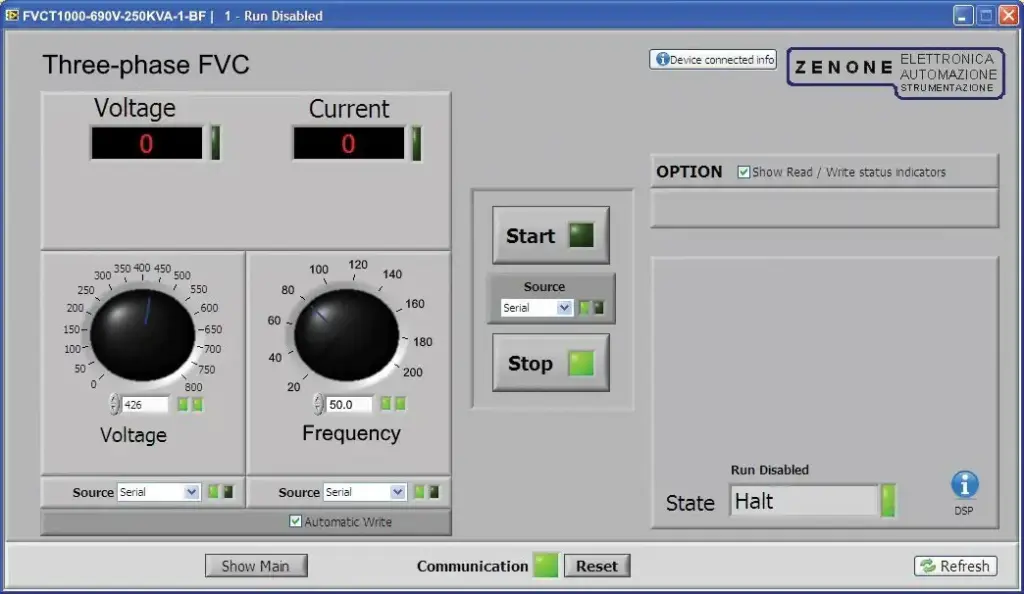Click the Refresh button
The width and height of the screenshot is (1024, 594).
tap(955, 566)
